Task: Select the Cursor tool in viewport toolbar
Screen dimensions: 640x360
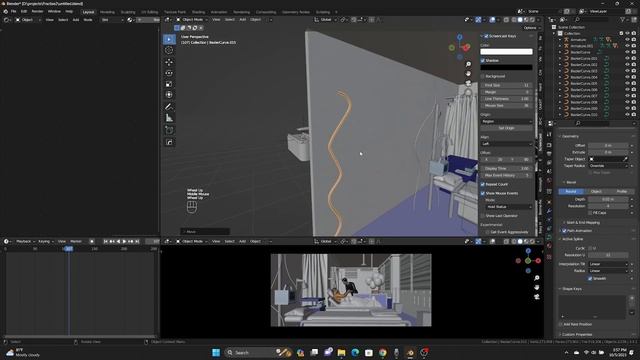Action: [x=169, y=50]
